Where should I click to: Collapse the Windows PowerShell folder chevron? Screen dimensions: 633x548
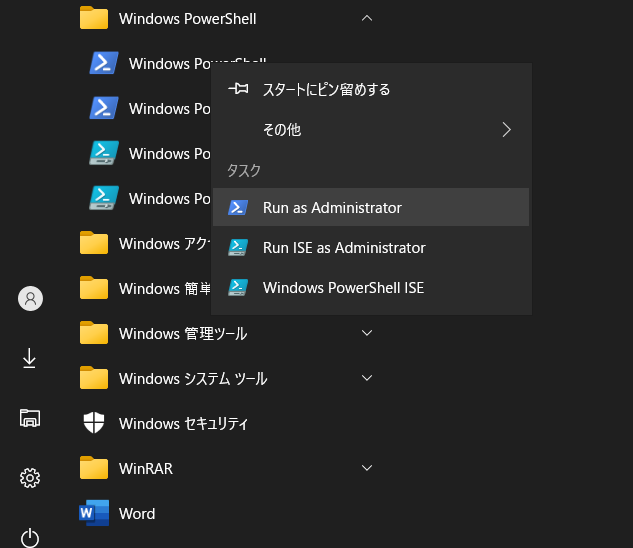[x=367, y=18]
